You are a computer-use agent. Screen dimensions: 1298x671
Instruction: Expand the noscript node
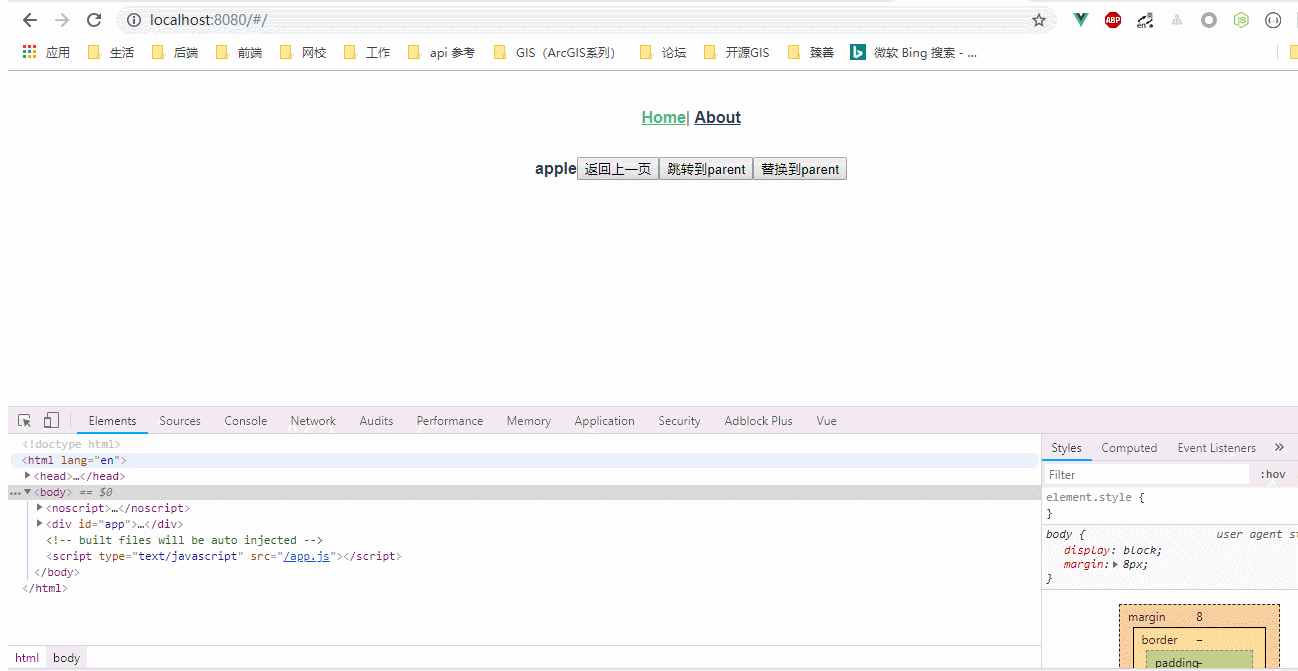pos(40,508)
